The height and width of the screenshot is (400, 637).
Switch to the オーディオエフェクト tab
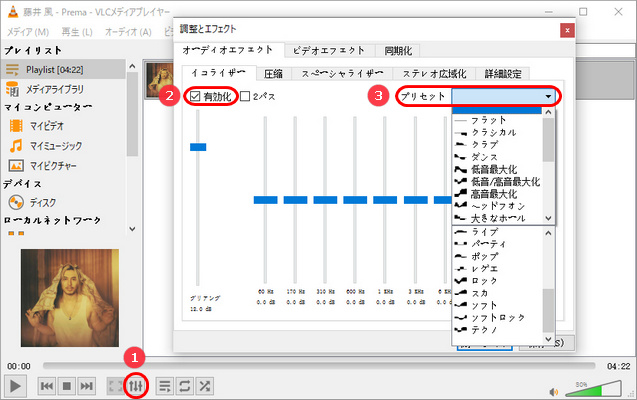pos(228,50)
